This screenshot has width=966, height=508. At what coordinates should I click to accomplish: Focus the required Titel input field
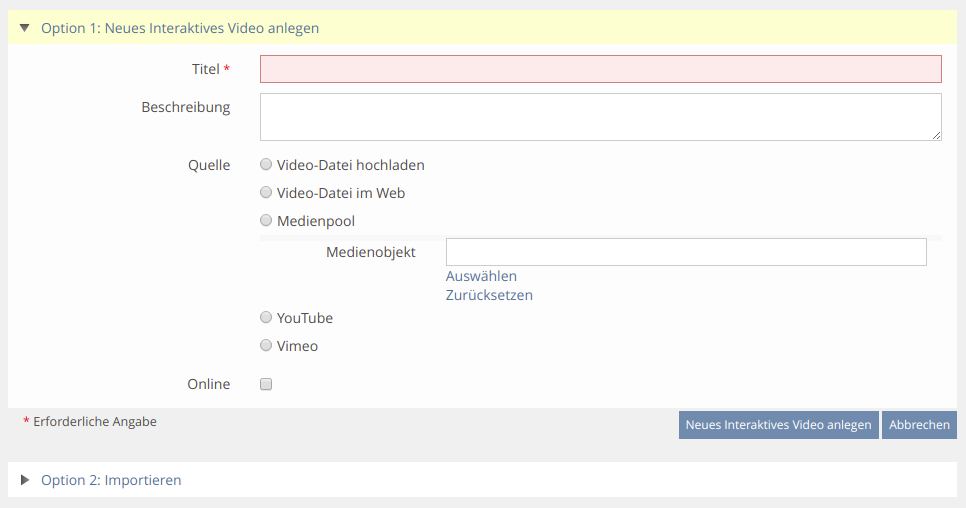point(600,69)
